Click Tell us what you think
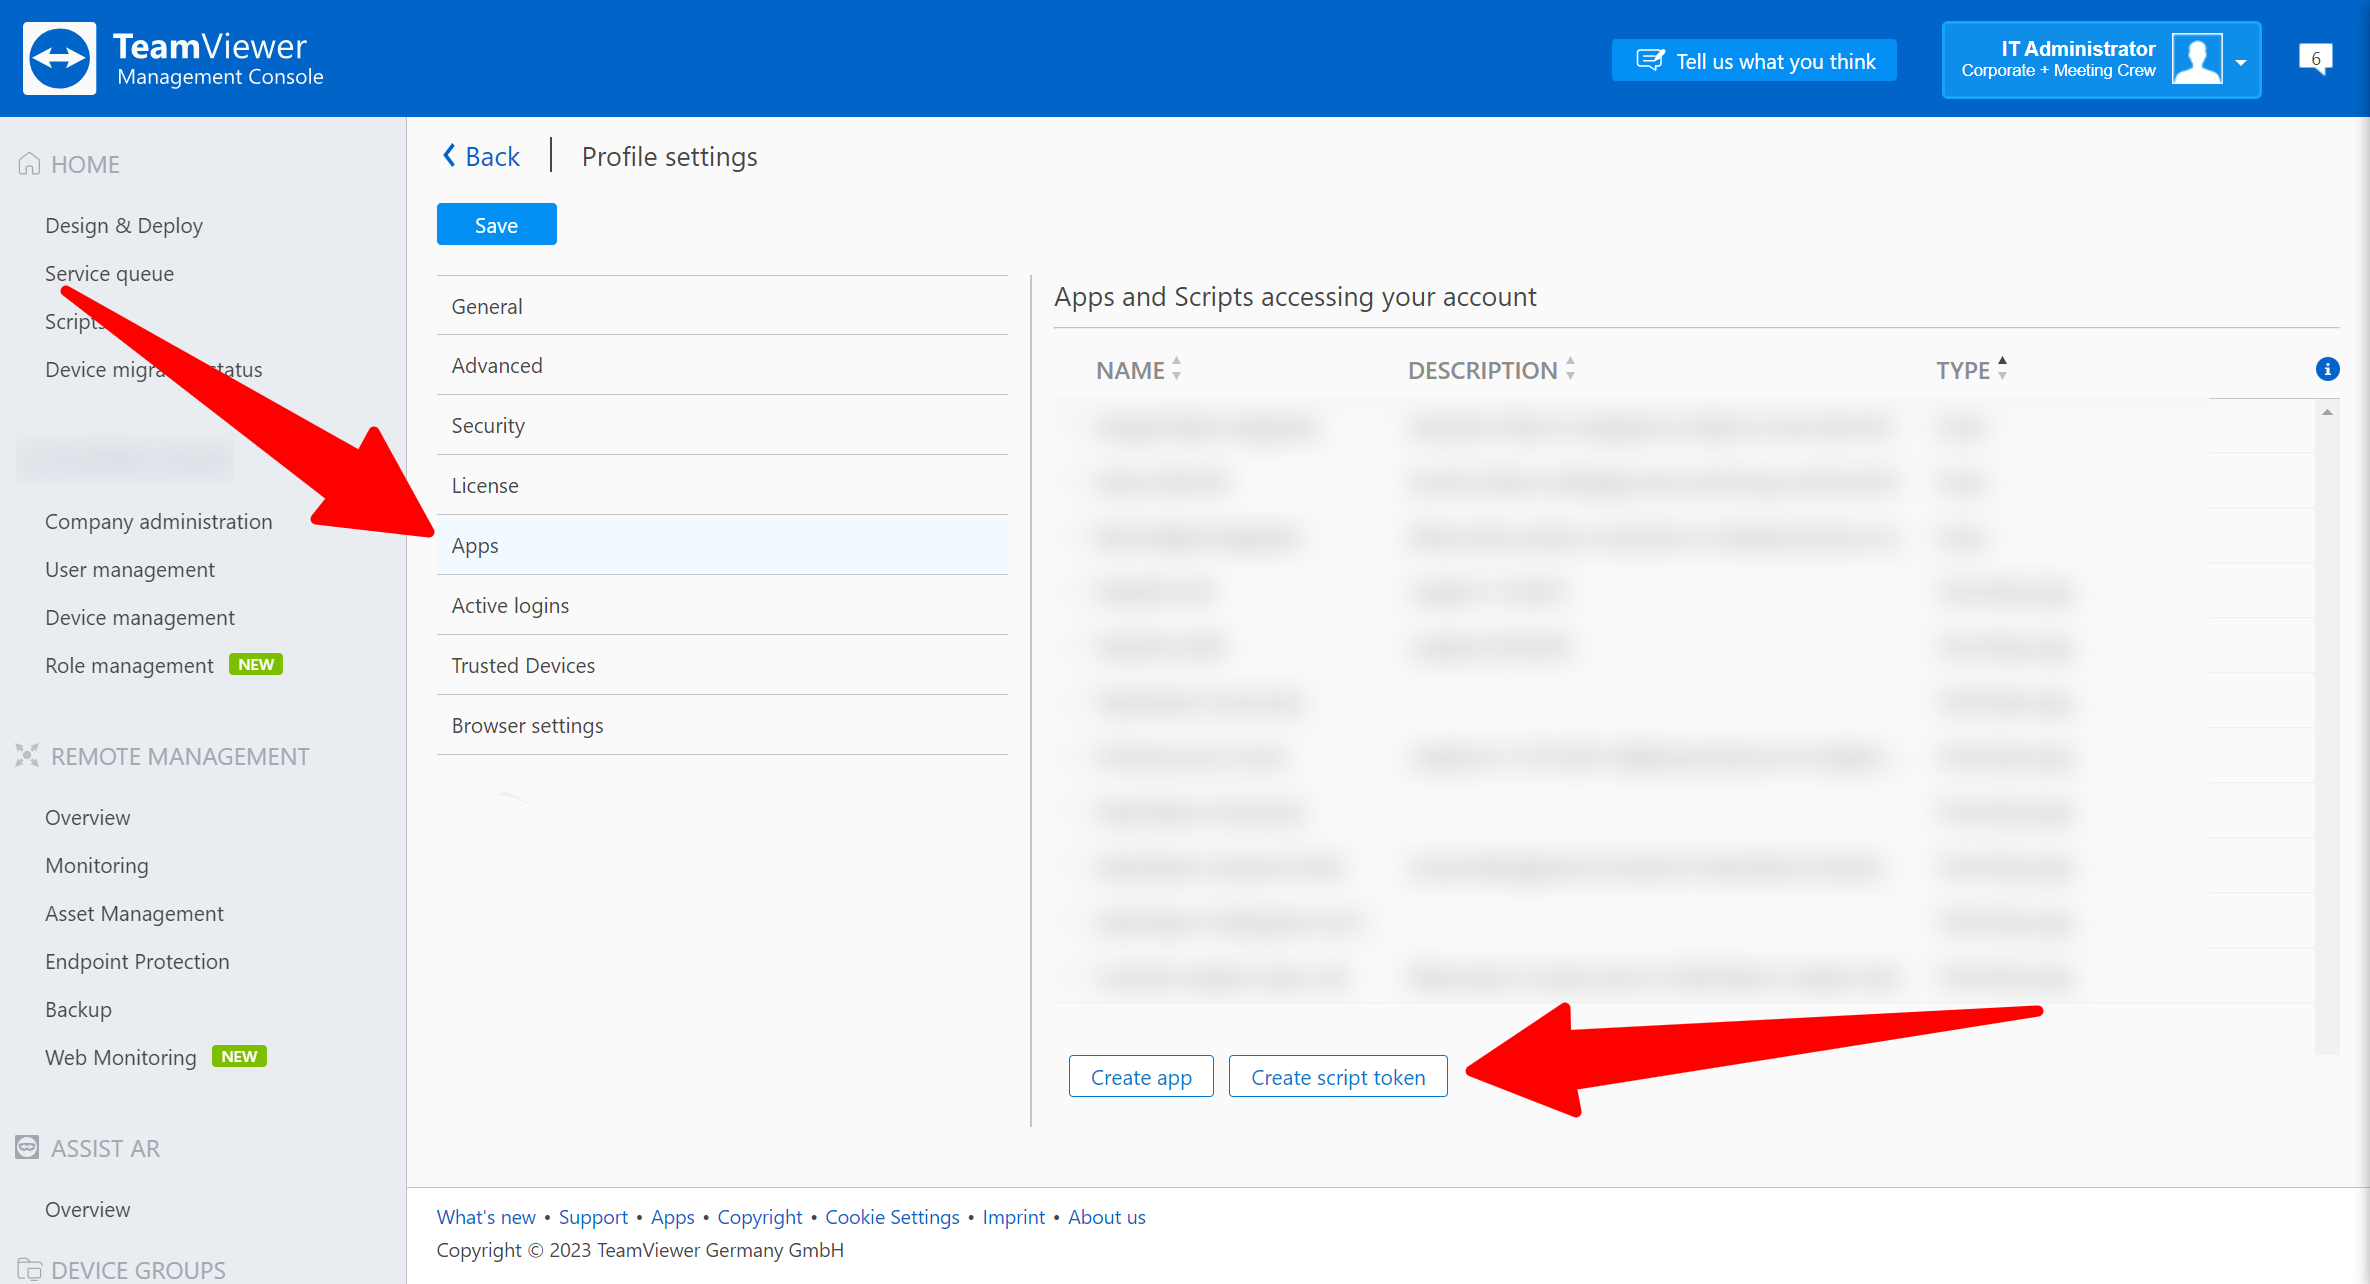Screen dimensions: 2370x1284 coord(1754,61)
